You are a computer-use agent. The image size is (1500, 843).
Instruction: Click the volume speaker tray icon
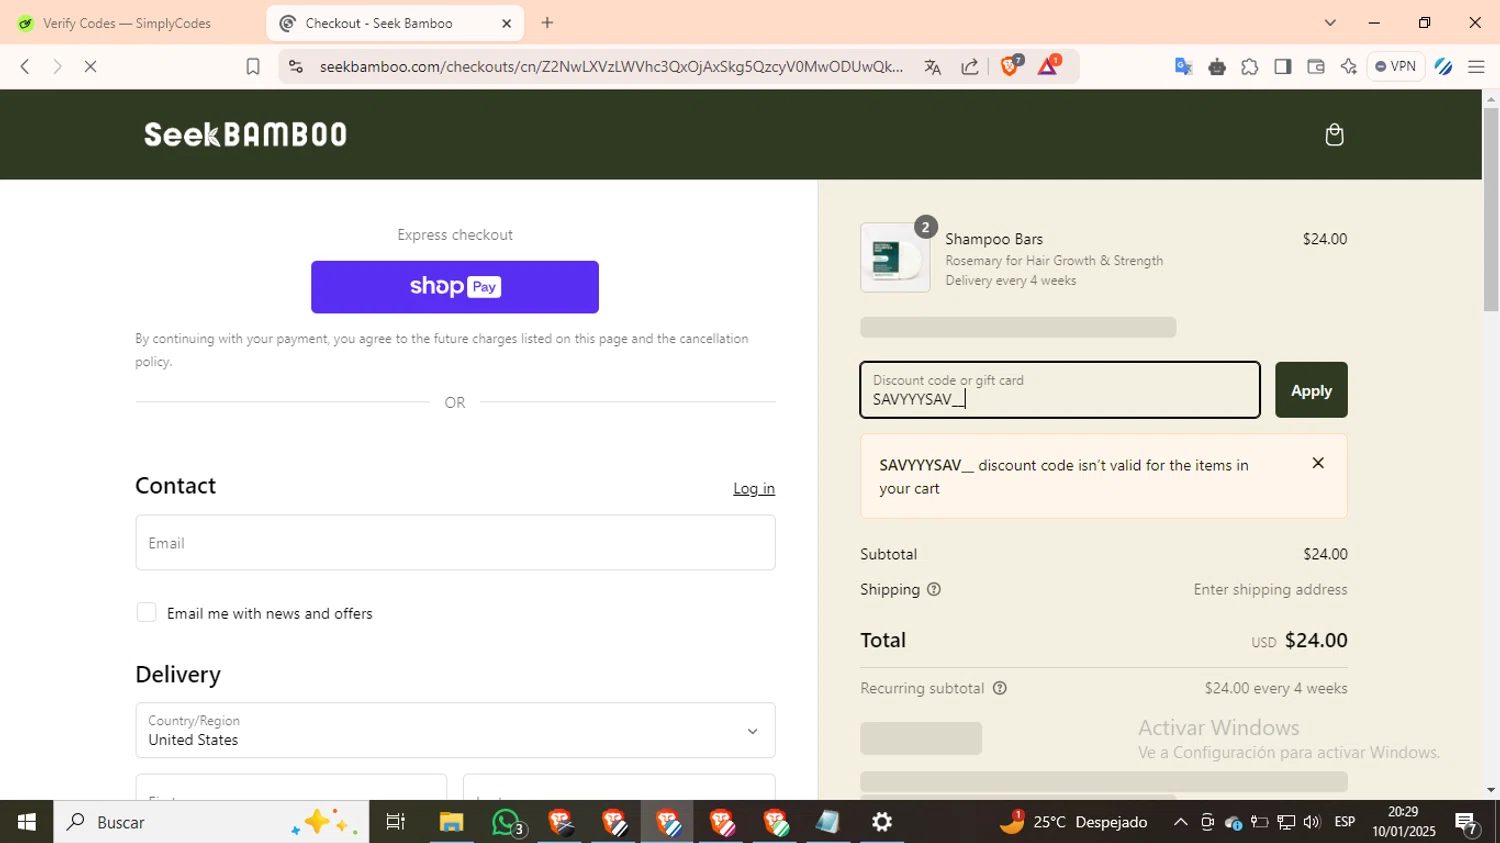click(x=1311, y=822)
